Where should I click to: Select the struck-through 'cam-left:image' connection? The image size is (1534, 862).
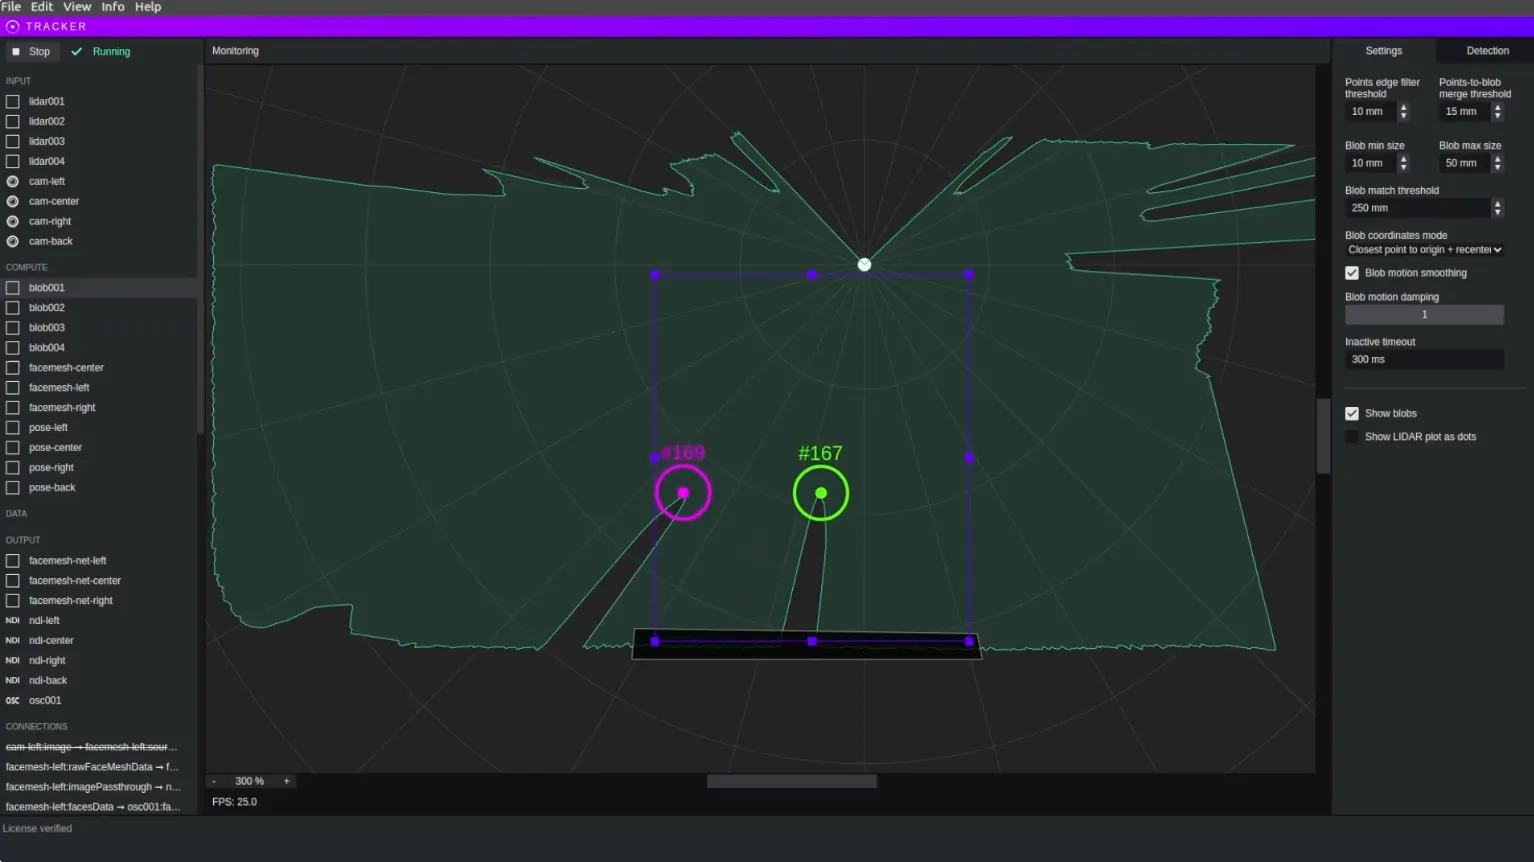click(93, 747)
